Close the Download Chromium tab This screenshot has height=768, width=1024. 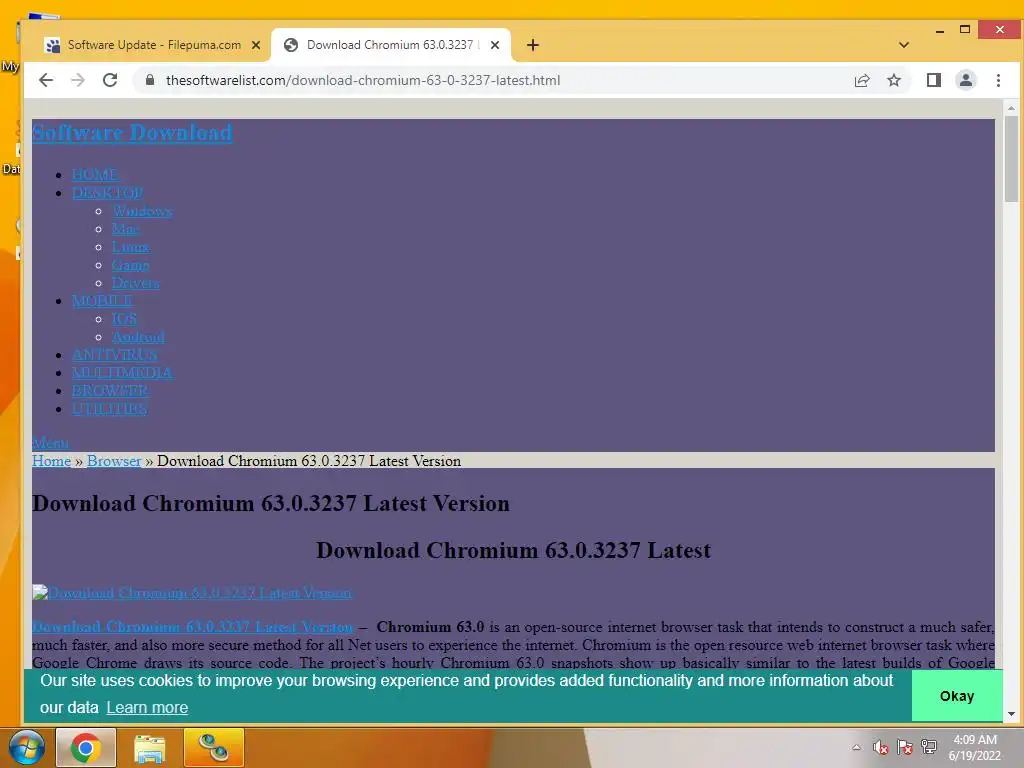pyautogui.click(x=495, y=45)
